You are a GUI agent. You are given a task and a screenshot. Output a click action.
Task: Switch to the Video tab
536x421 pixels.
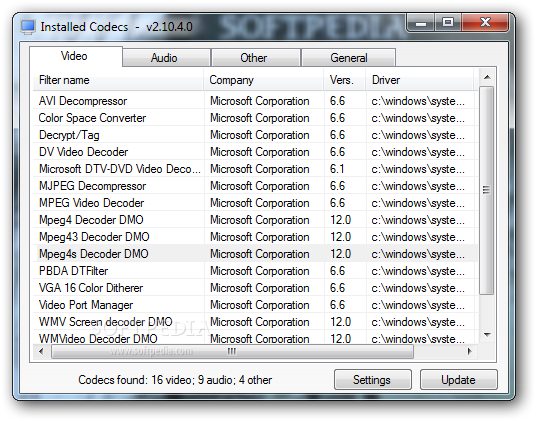pos(76,56)
